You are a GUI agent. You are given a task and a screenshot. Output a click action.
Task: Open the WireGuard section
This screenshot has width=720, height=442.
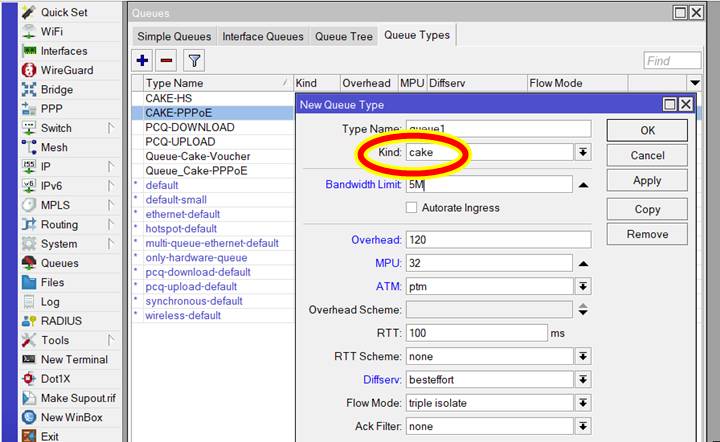(x=67, y=70)
